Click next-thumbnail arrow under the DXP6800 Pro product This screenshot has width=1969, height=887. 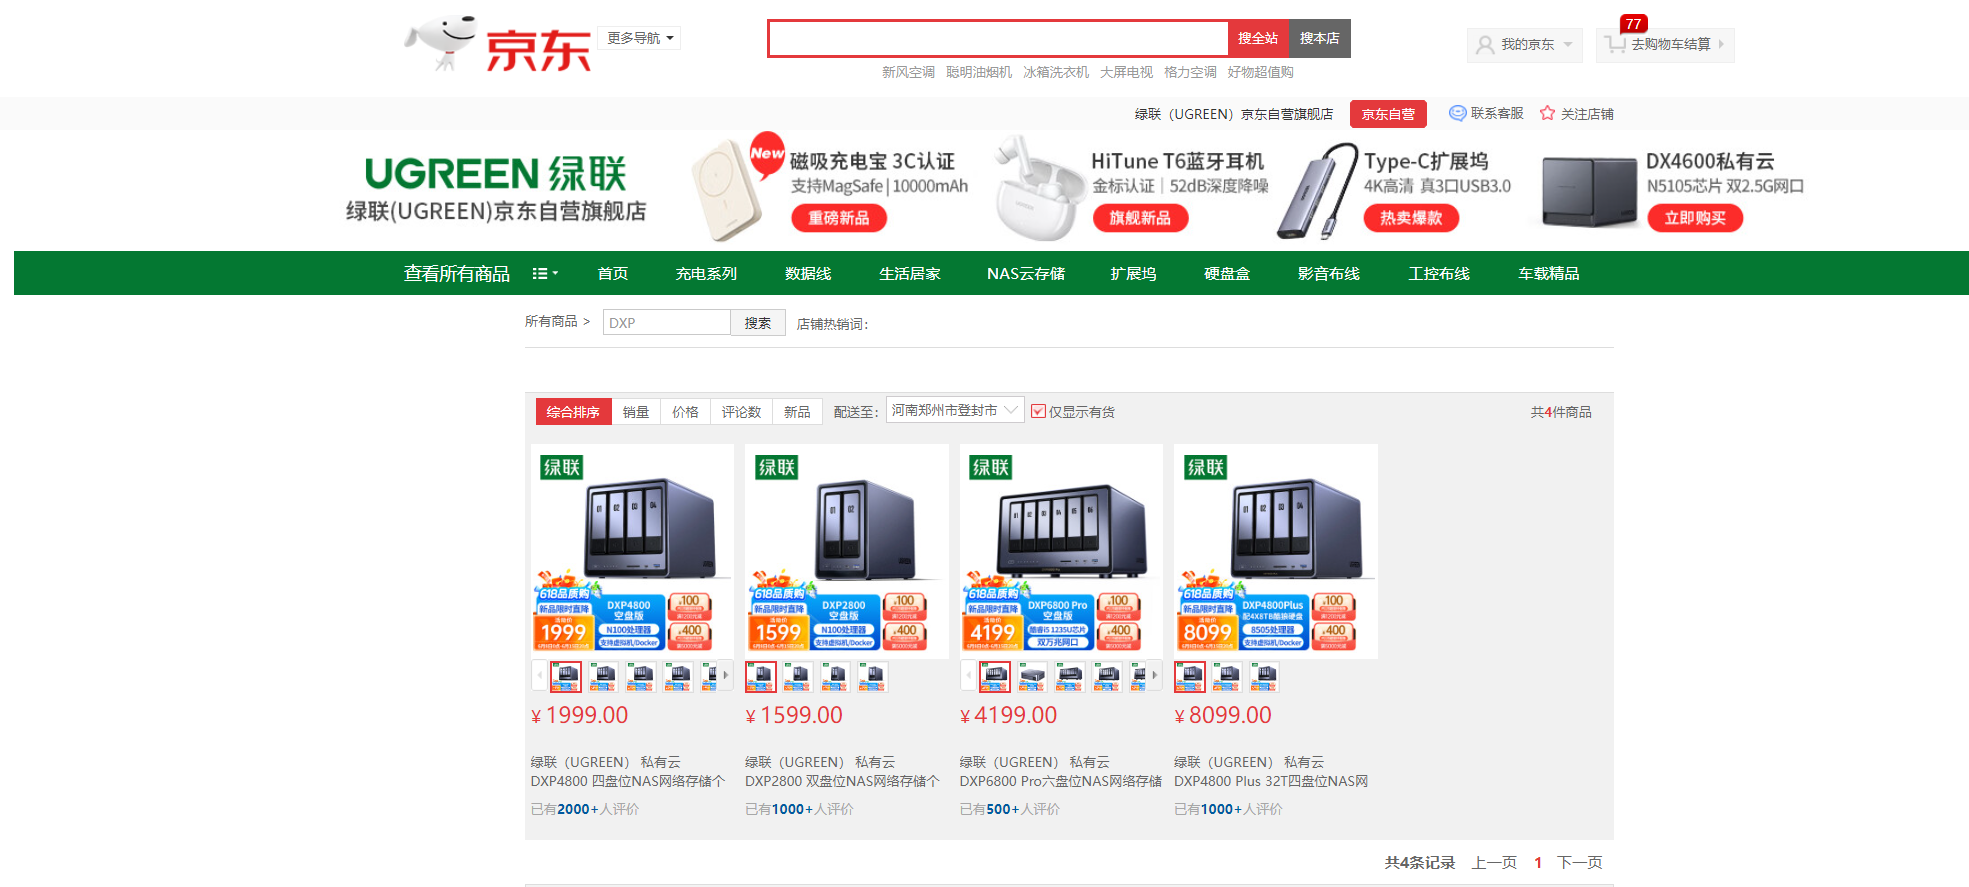click(1155, 676)
